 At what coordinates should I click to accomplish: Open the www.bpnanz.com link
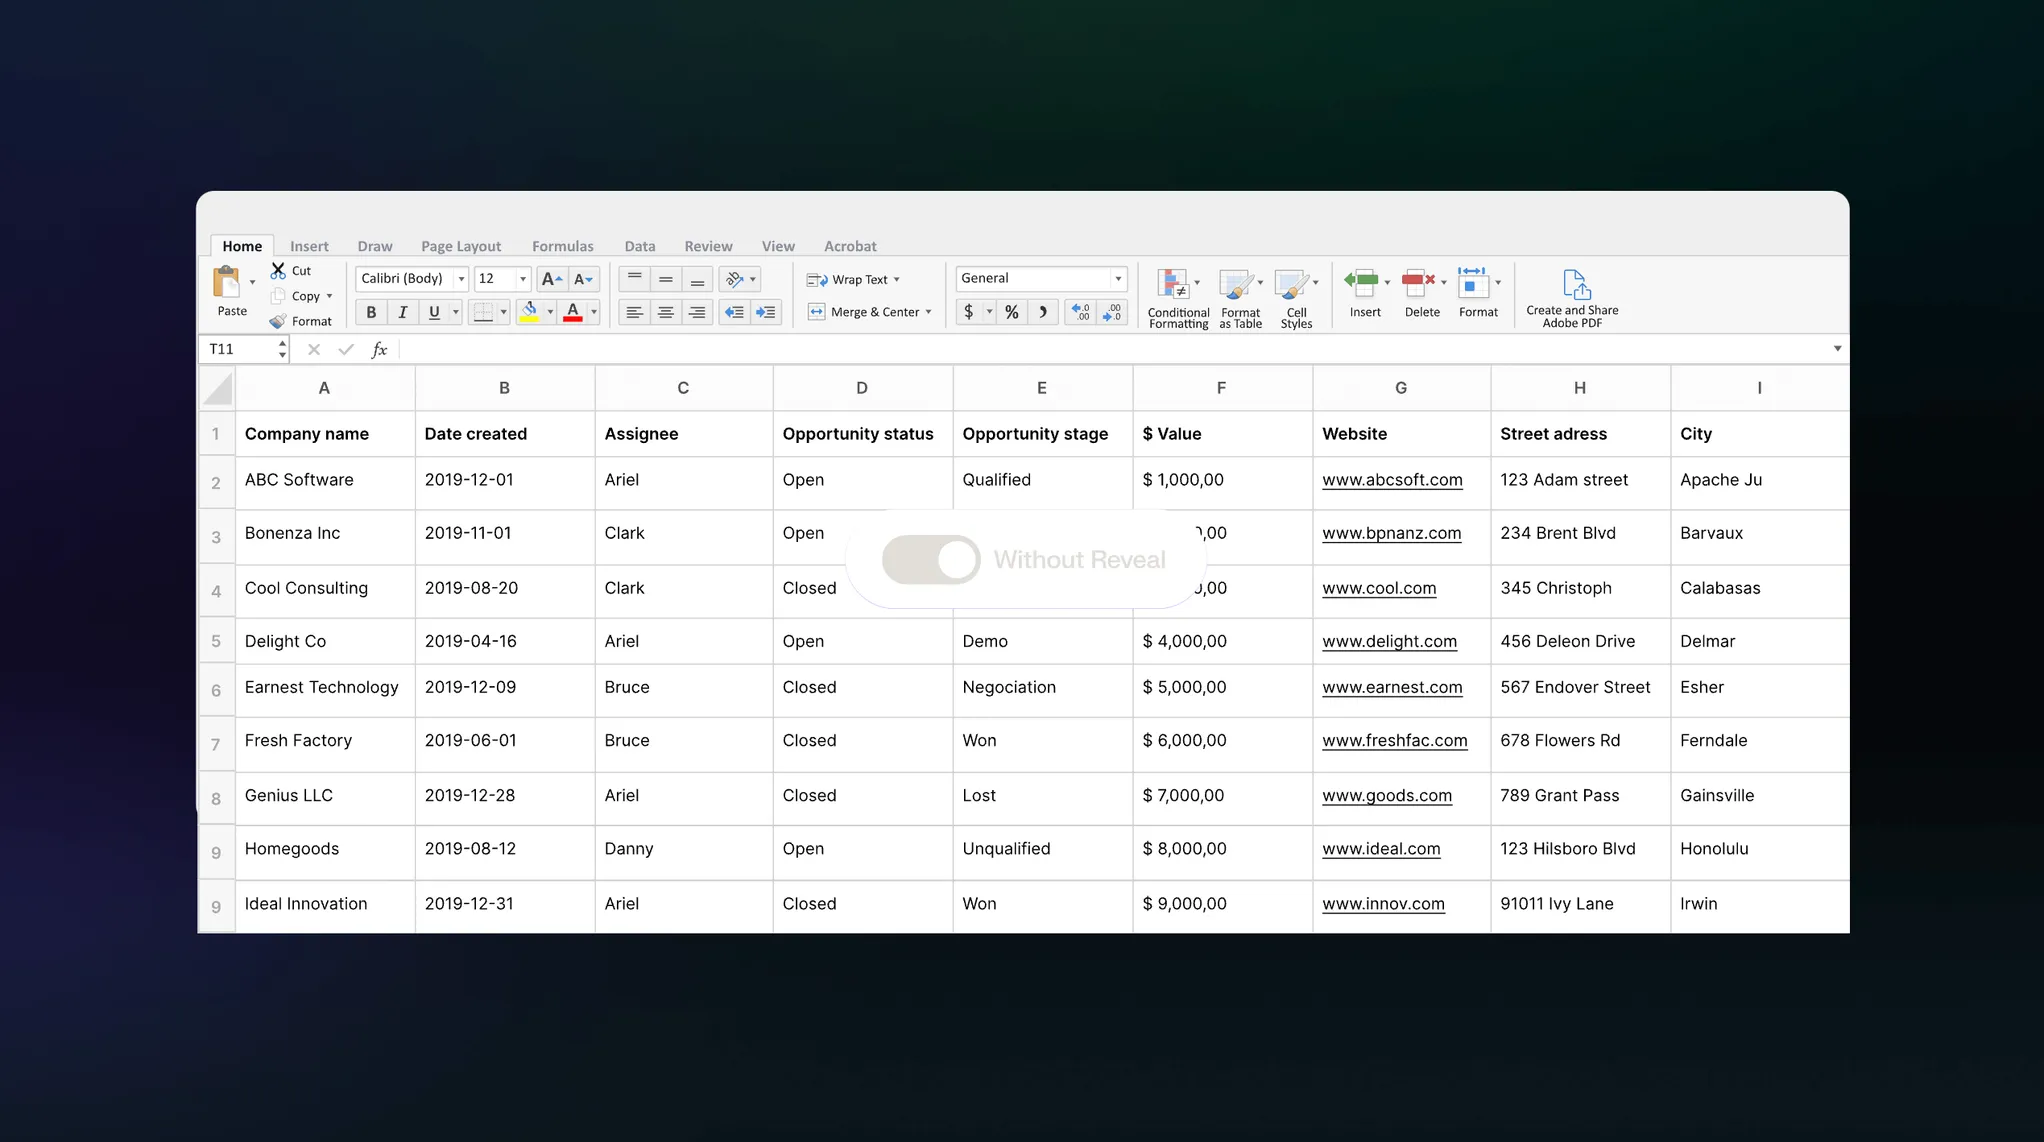coord(1391,533)
